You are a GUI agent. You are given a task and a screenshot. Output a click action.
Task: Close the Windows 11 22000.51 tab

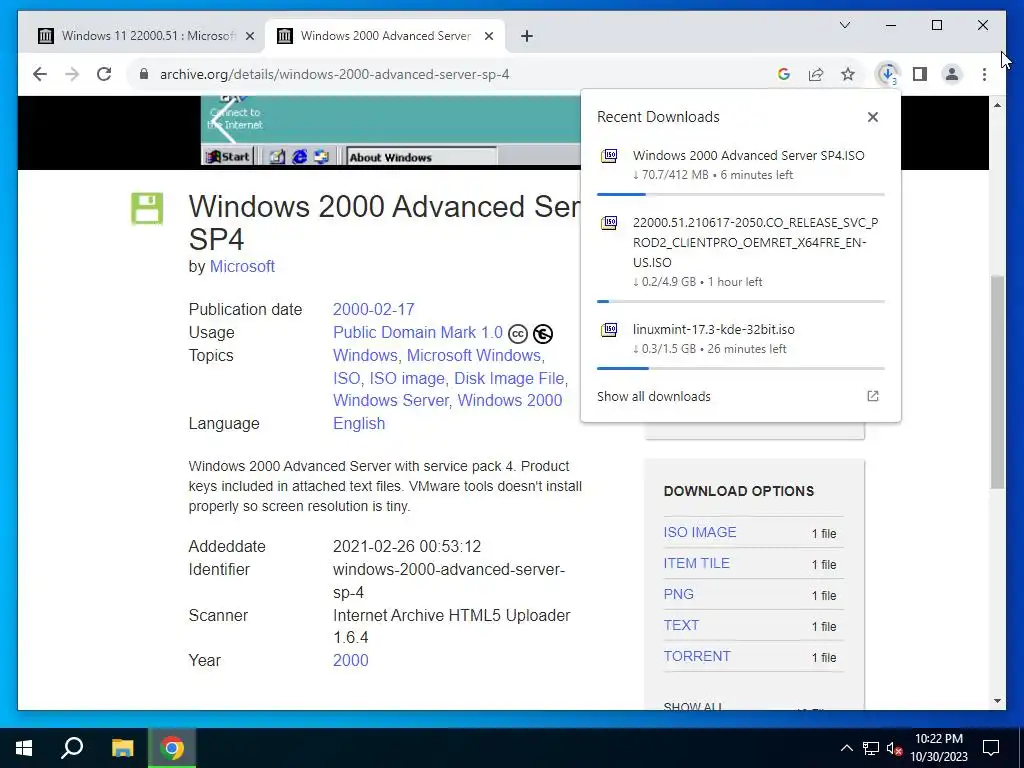coord(249,36)
